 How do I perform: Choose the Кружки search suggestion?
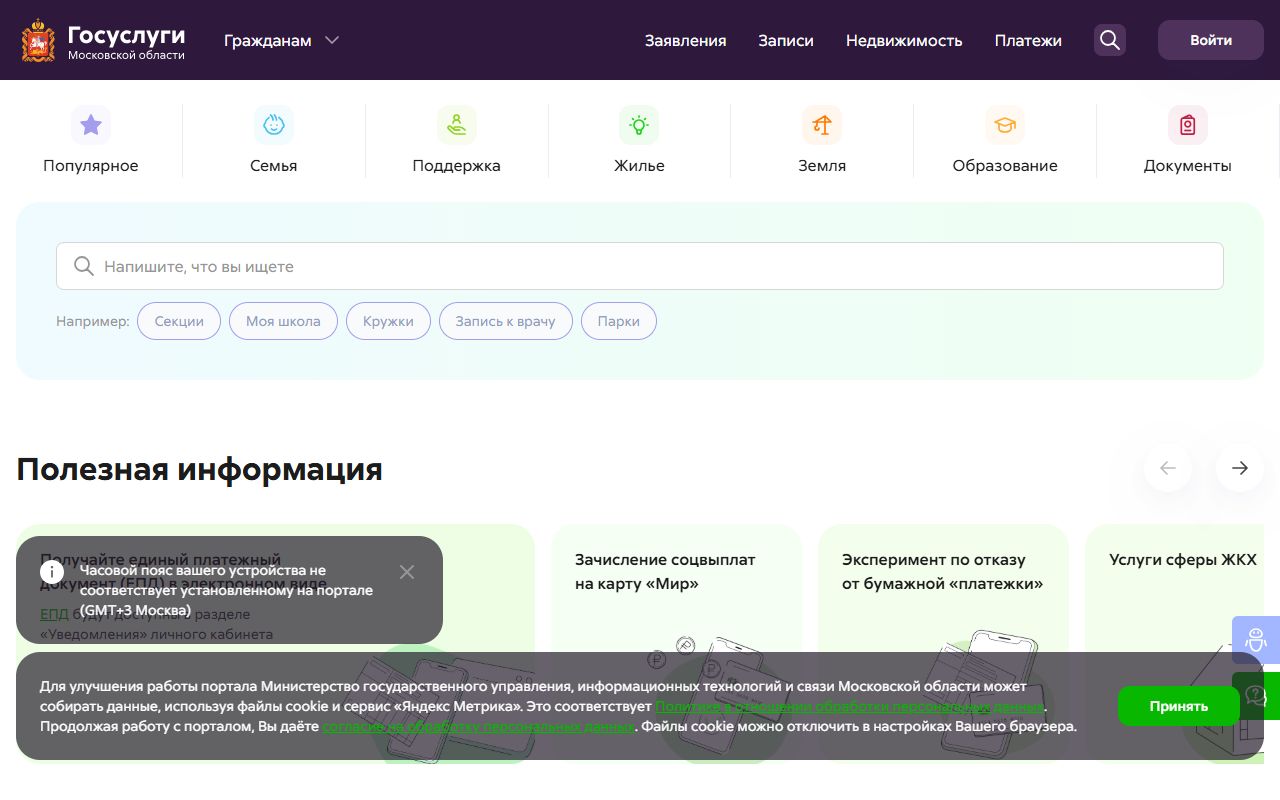(388, 321)
